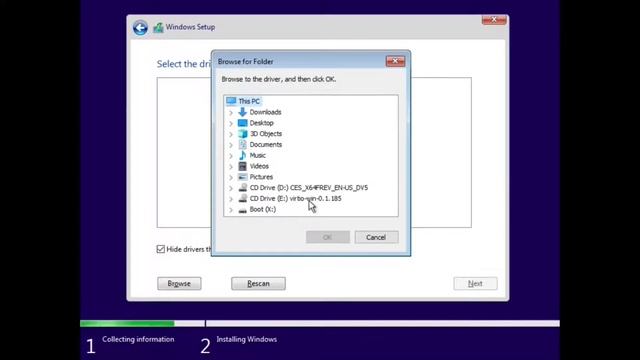The height and width of the screenshot is (360, 640).
Task: Click the Documents page icon
Action: [x=242, y=144]
